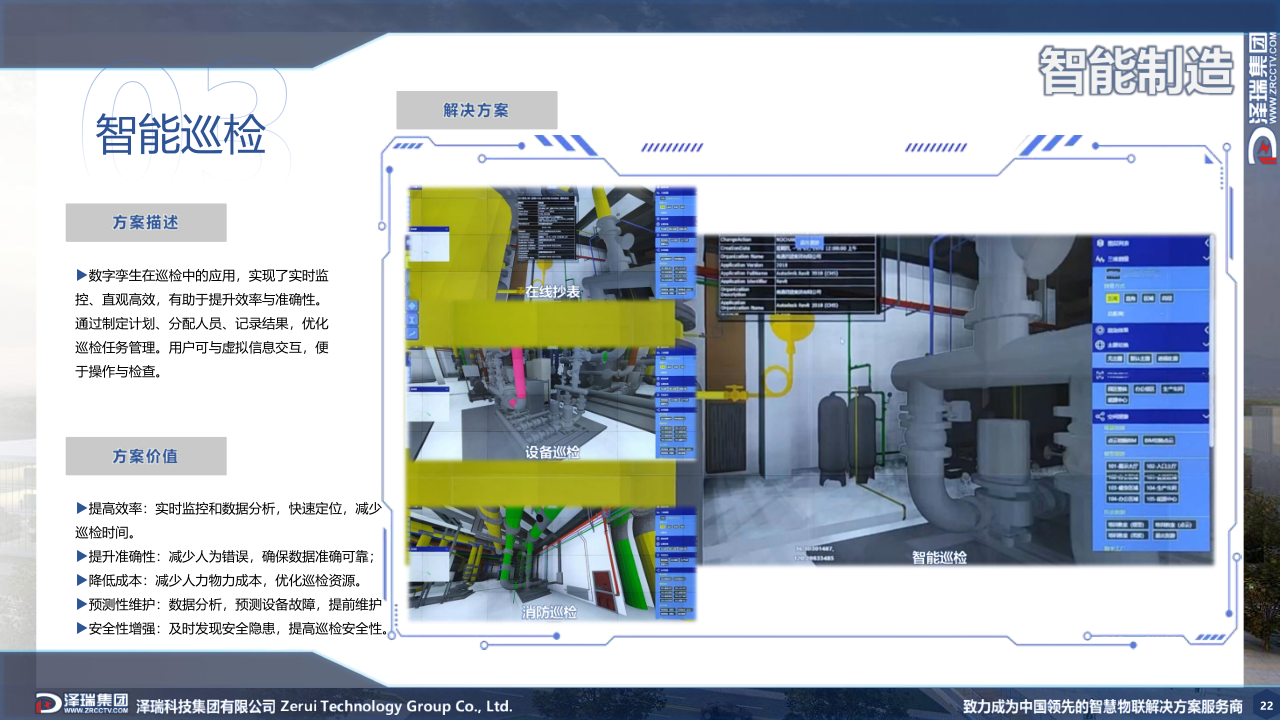Collapse the top side panel section via its chevron

pos(1206,243)
